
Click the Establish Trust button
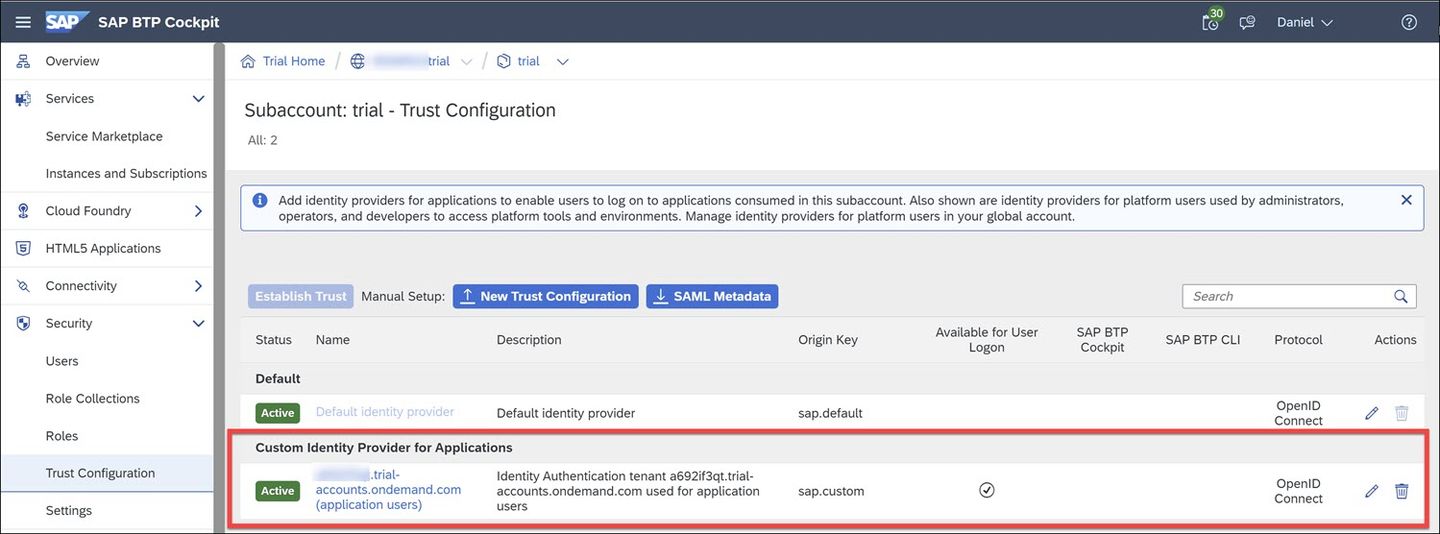pos(301,296)
